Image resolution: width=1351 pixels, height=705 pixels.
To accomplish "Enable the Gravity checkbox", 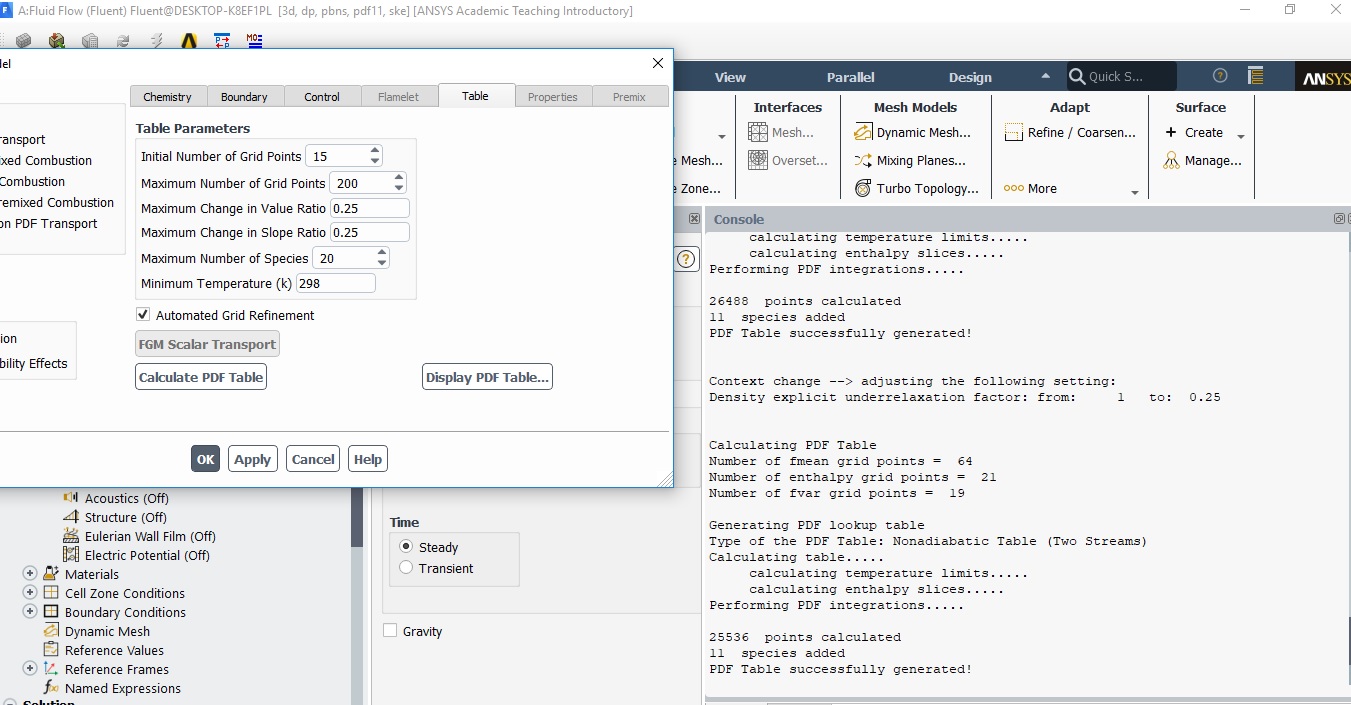I will point(390,631).
